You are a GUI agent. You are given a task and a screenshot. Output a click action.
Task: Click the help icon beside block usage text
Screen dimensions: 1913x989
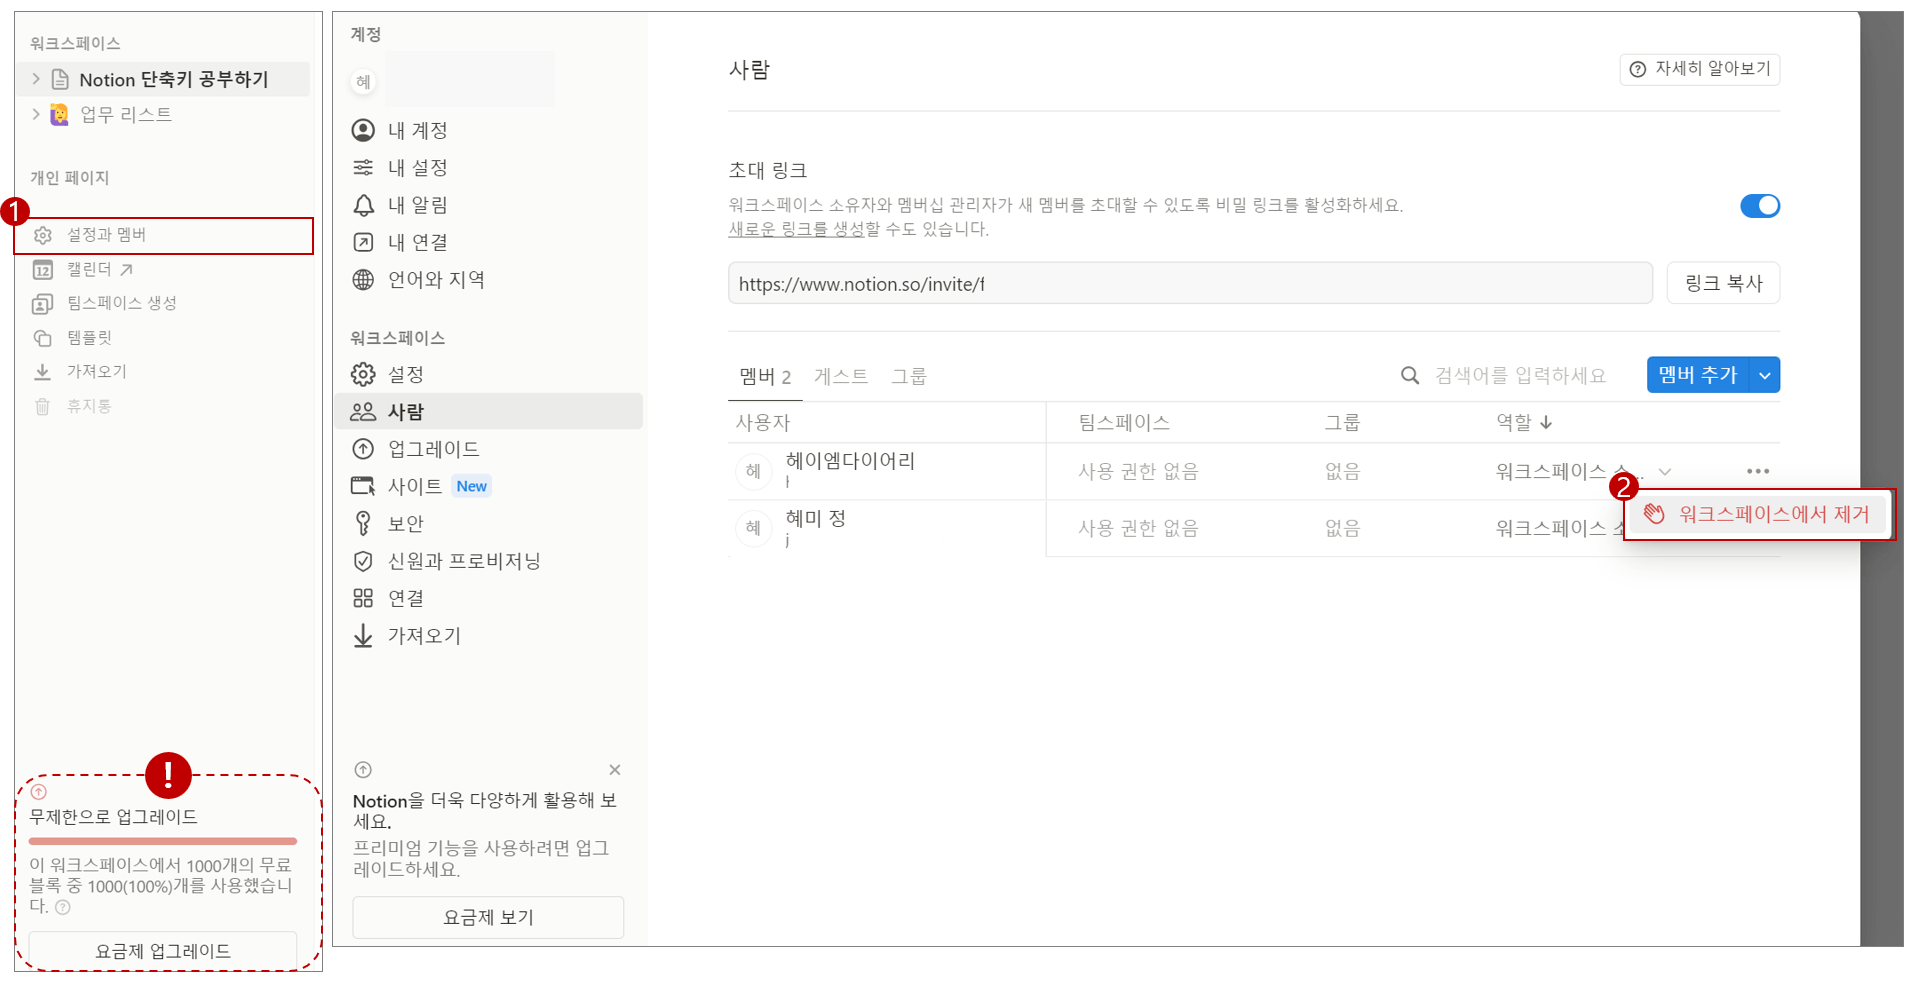point(63,907)
